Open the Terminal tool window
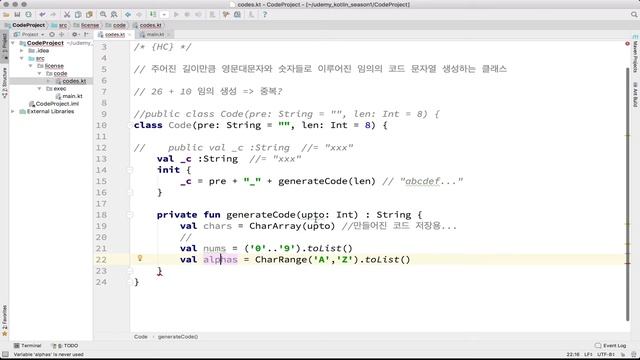The image size is (640, 360). click(28, 346)
